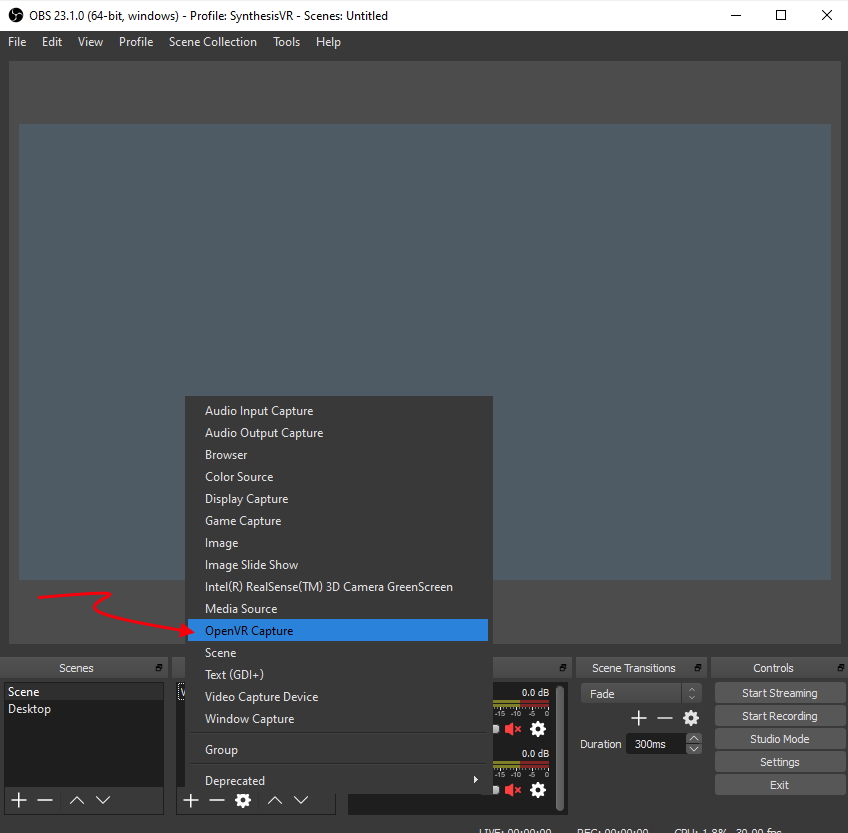Select Group in the add-source menu
Viewport: 848px width, 833px height.
pyautogui.click(x=338, y=750)
